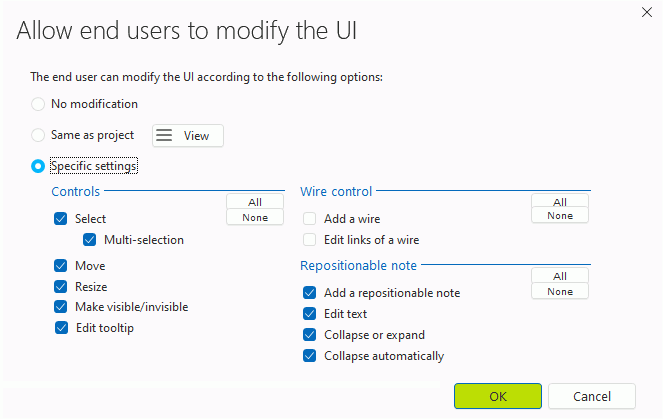The width and height of the screenshot is (663, 419).
Task: Toggle Make visible/invisible checkbox
Action: click(60, 307)
